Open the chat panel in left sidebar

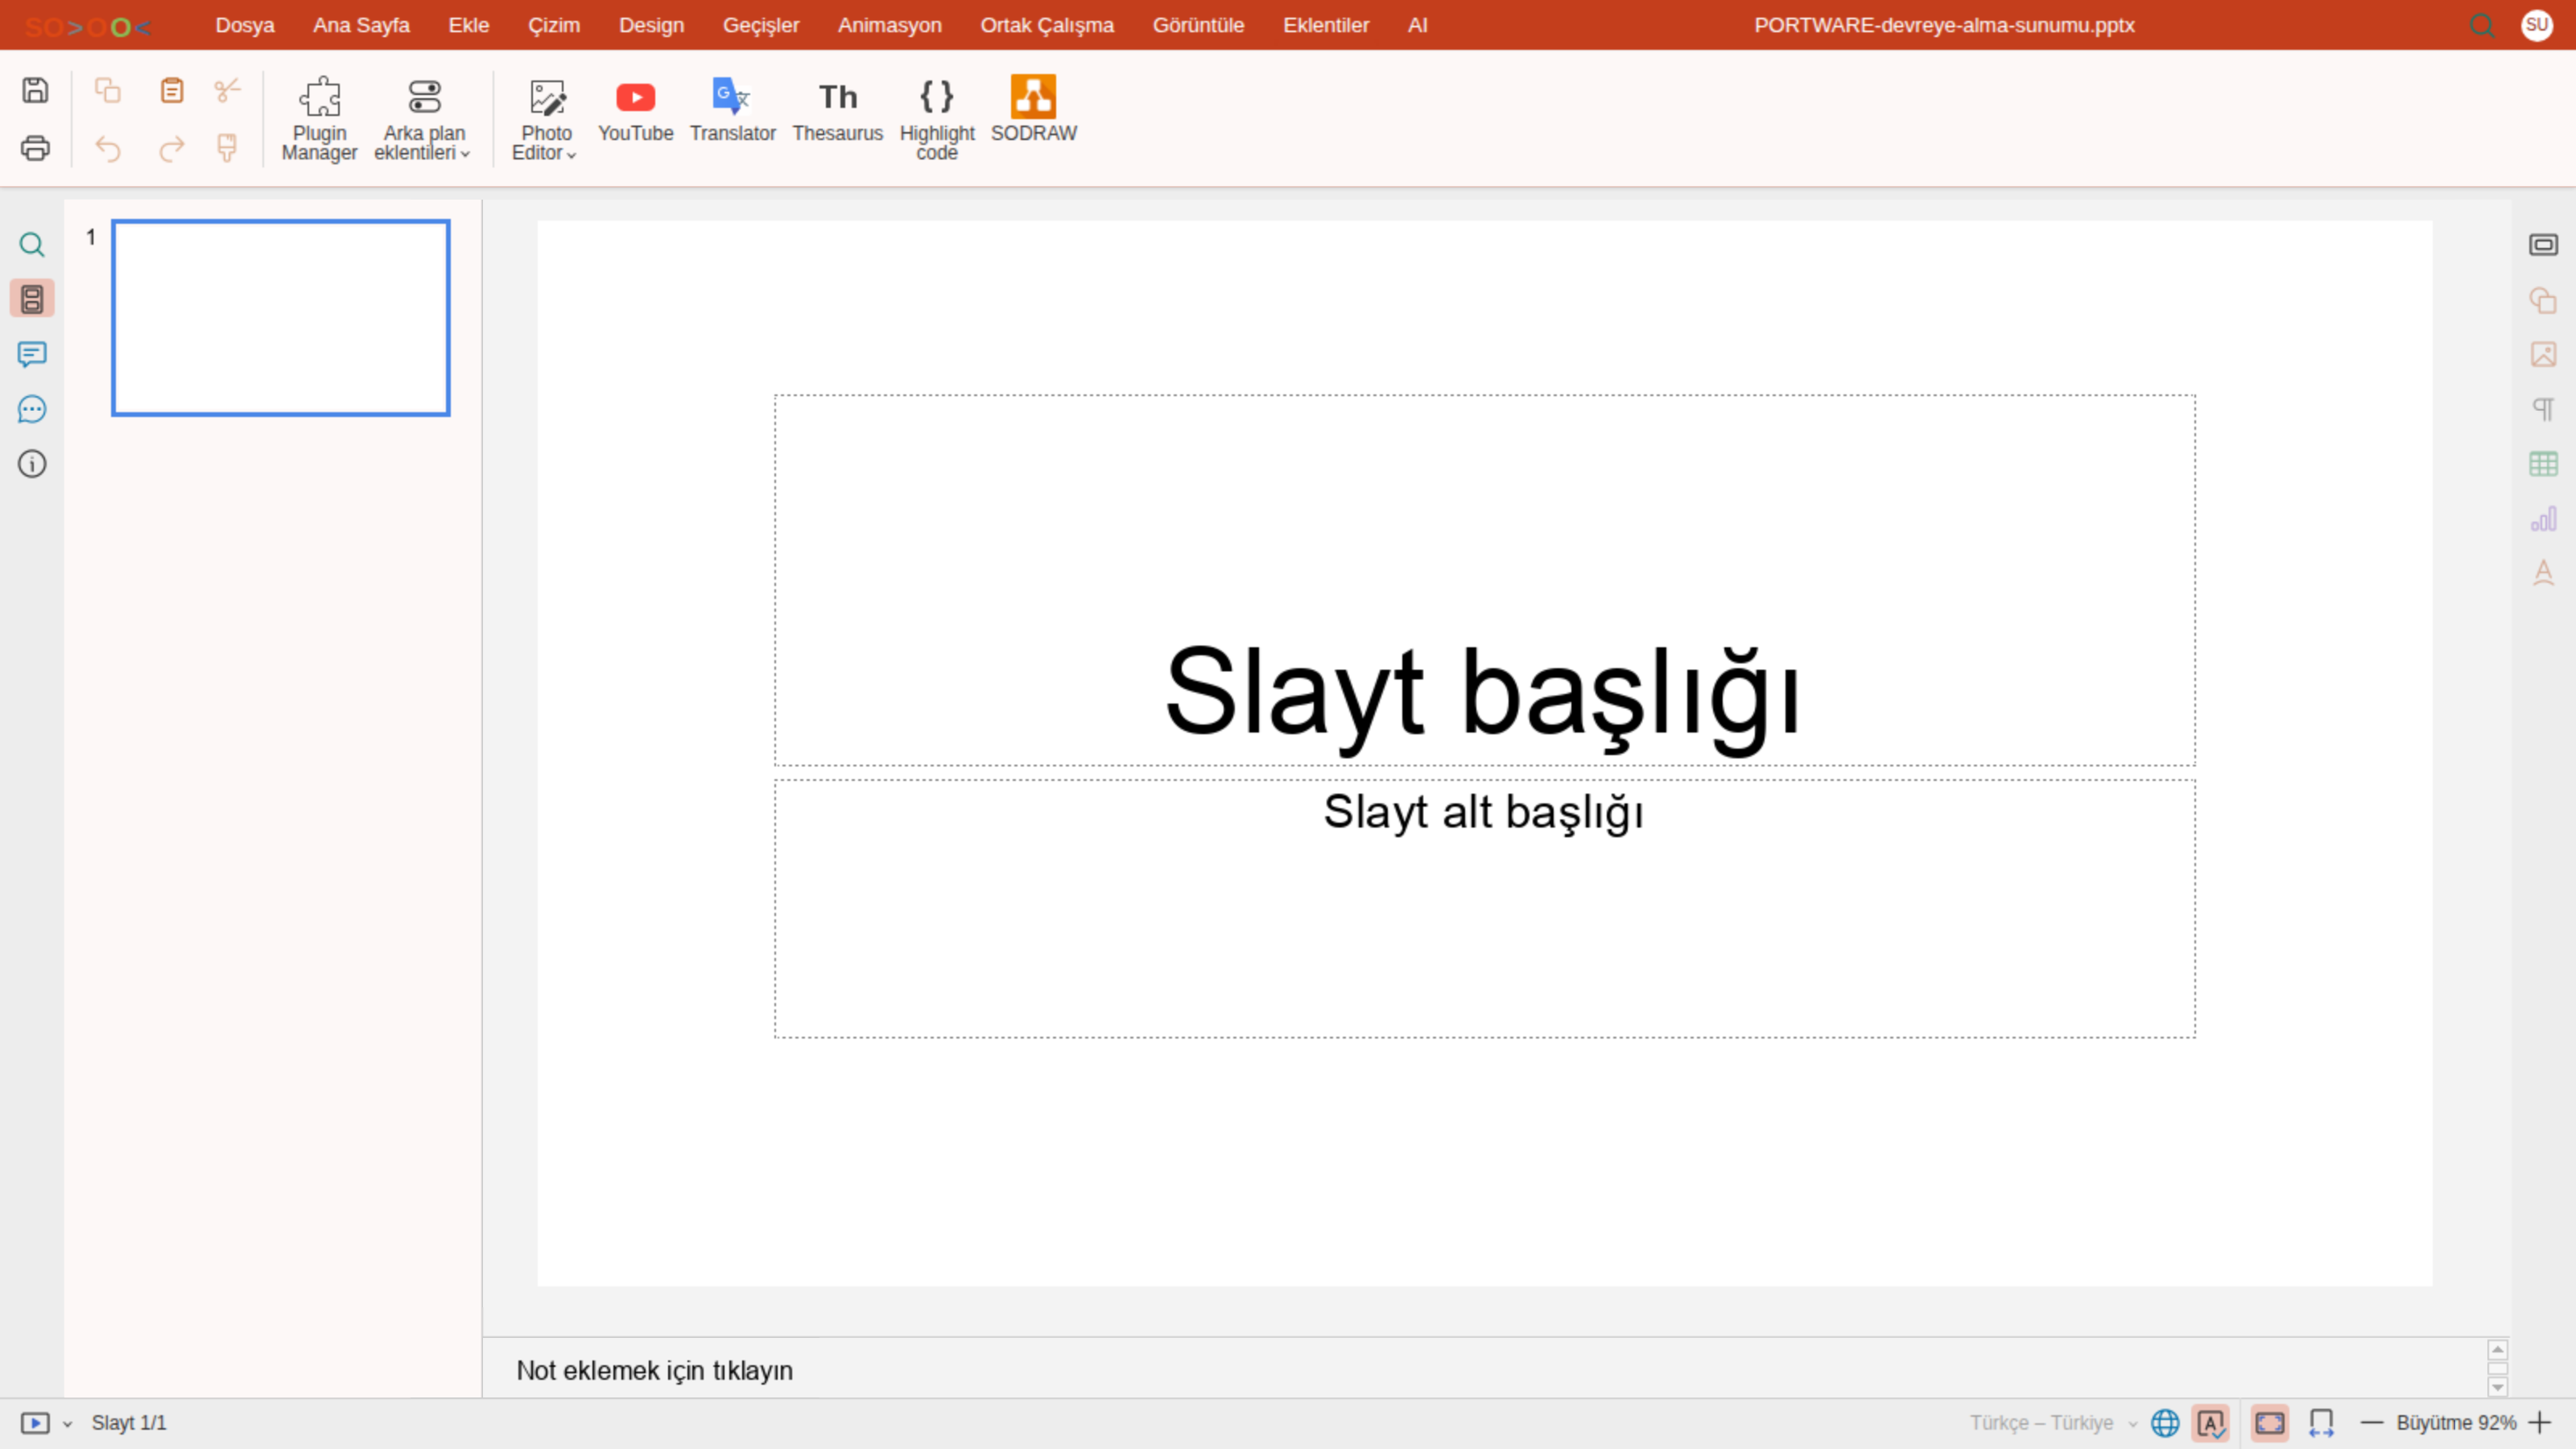32,409
